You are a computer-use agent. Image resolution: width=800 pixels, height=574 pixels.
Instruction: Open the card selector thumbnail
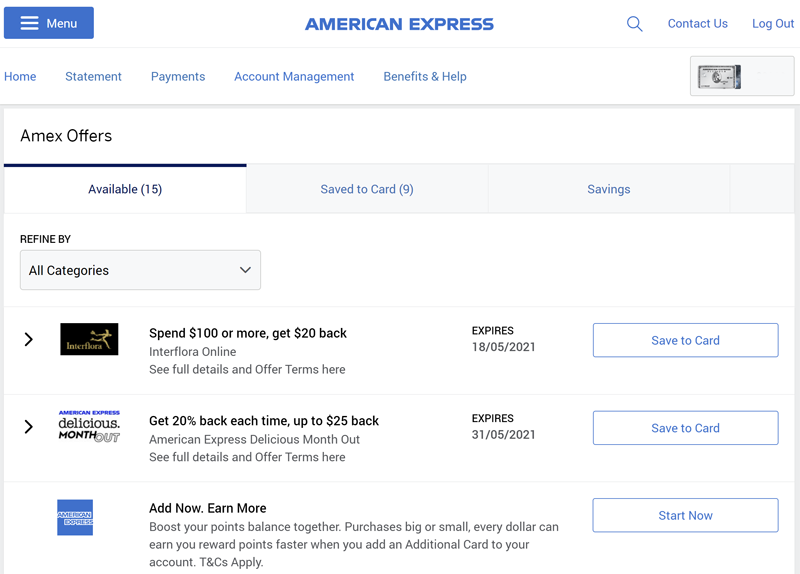pos(742,76)
